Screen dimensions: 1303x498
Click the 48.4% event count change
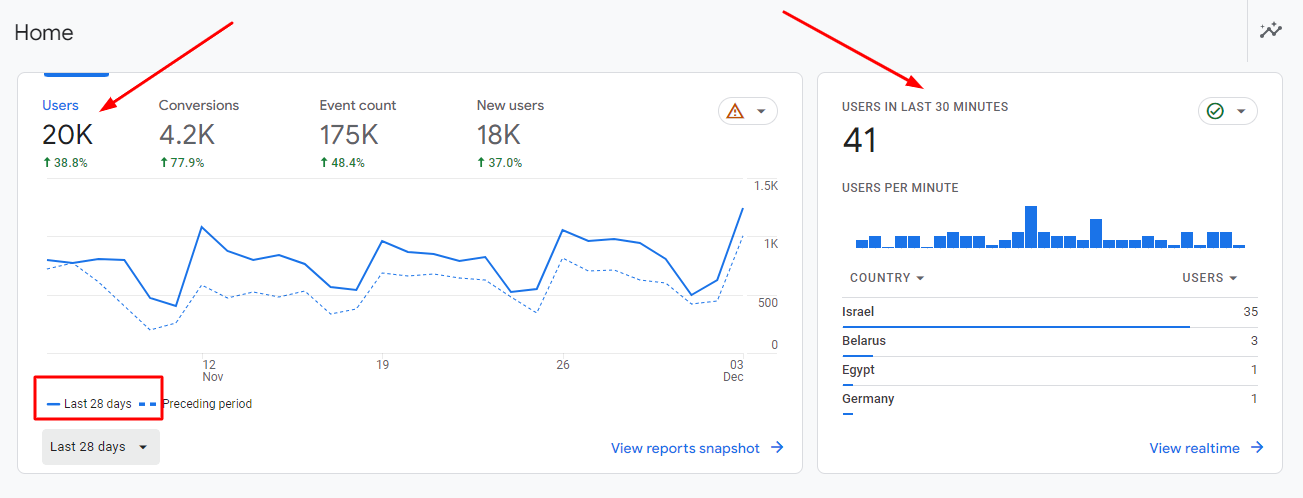pyautogui.click(x=342, y=162)
